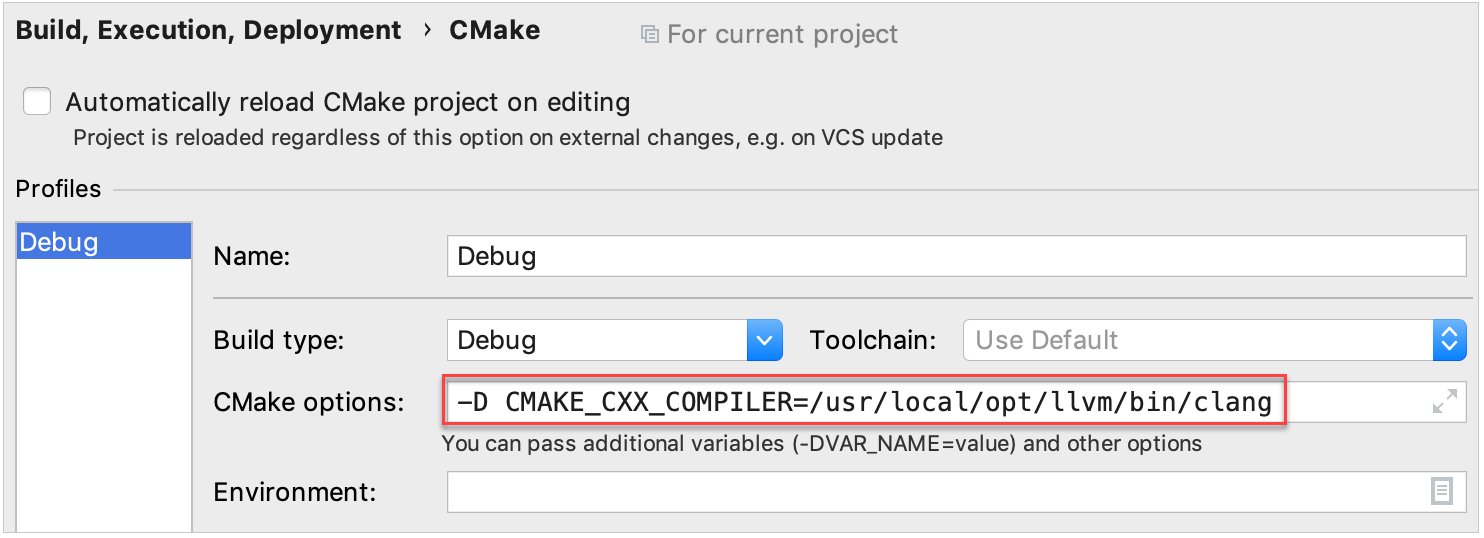Click the expand icon in CMake options field

1444,403
